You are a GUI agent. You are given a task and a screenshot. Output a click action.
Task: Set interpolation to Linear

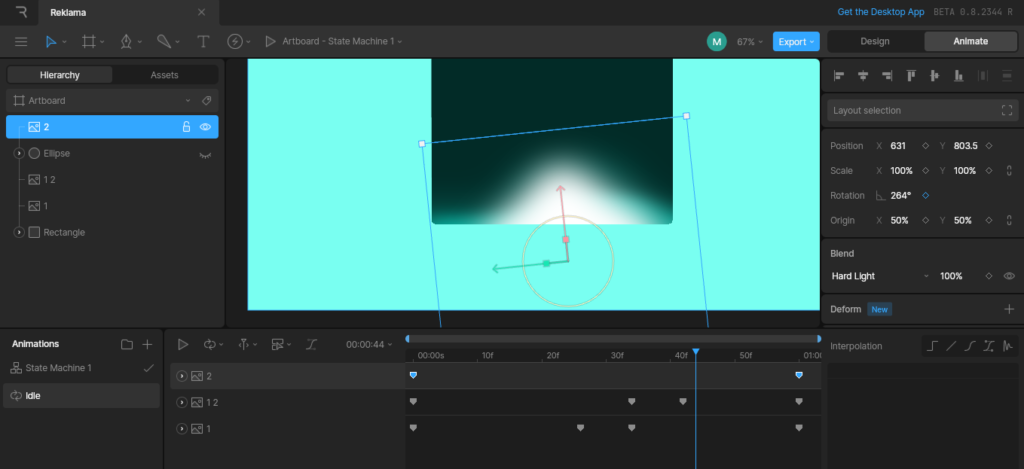tap(951, 346)
